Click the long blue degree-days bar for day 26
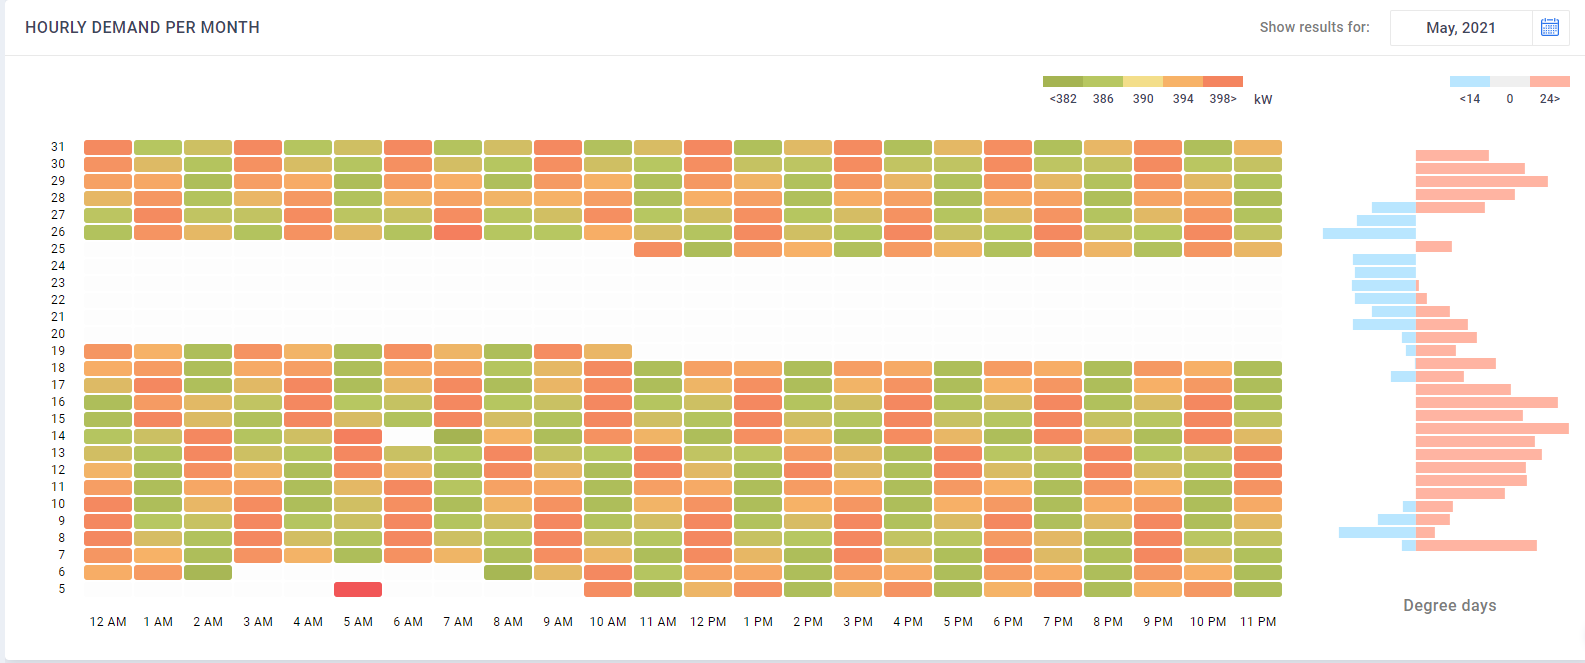 pyautogui.click(x=1369, y=233)
